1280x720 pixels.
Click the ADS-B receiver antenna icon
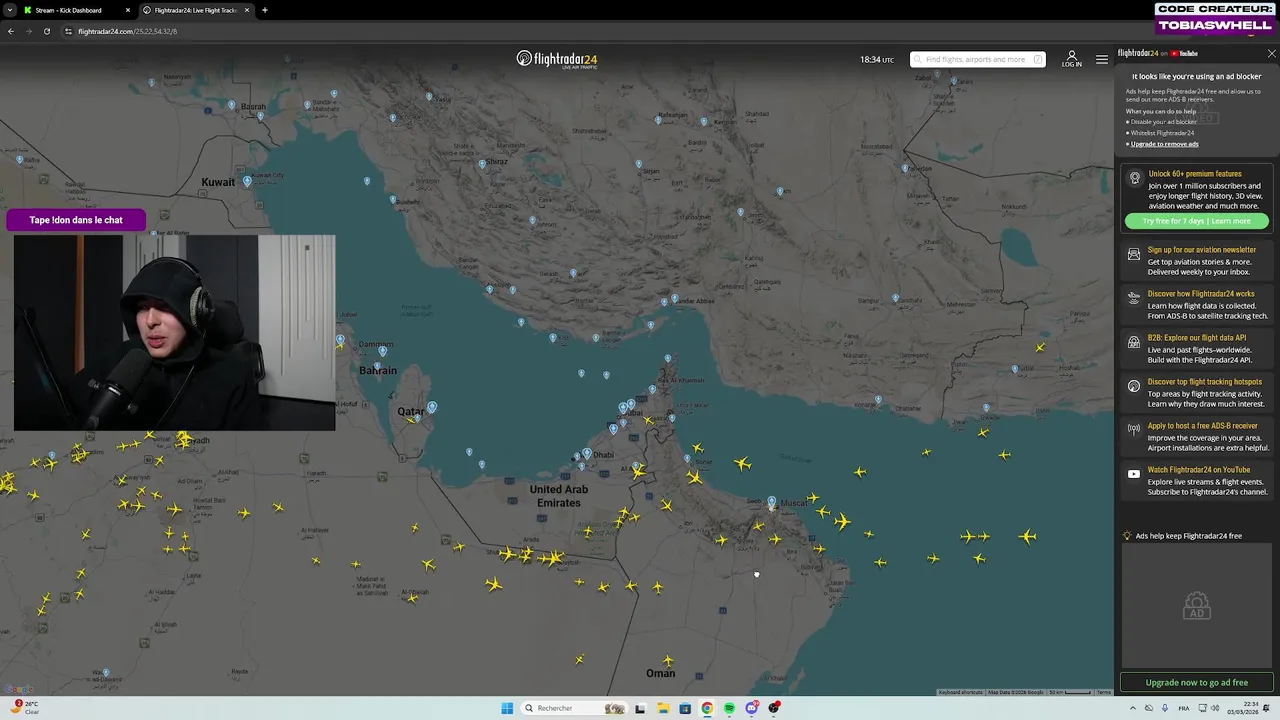1134,430
